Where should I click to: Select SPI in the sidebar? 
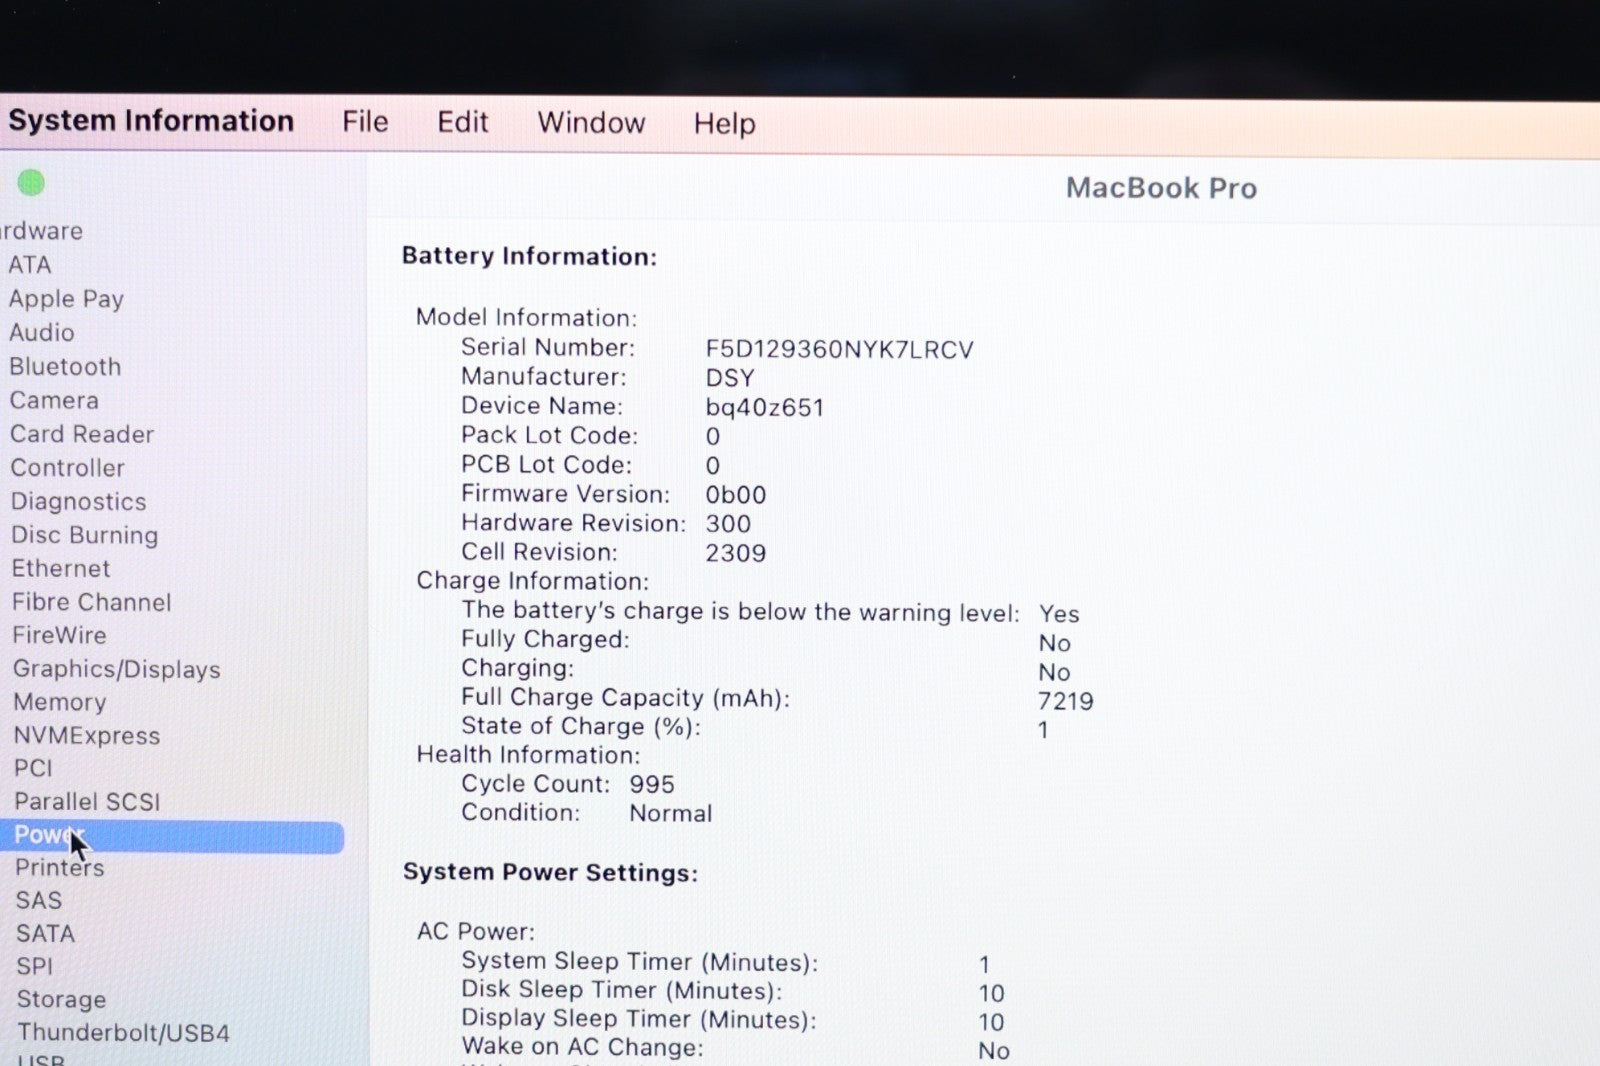35,966
